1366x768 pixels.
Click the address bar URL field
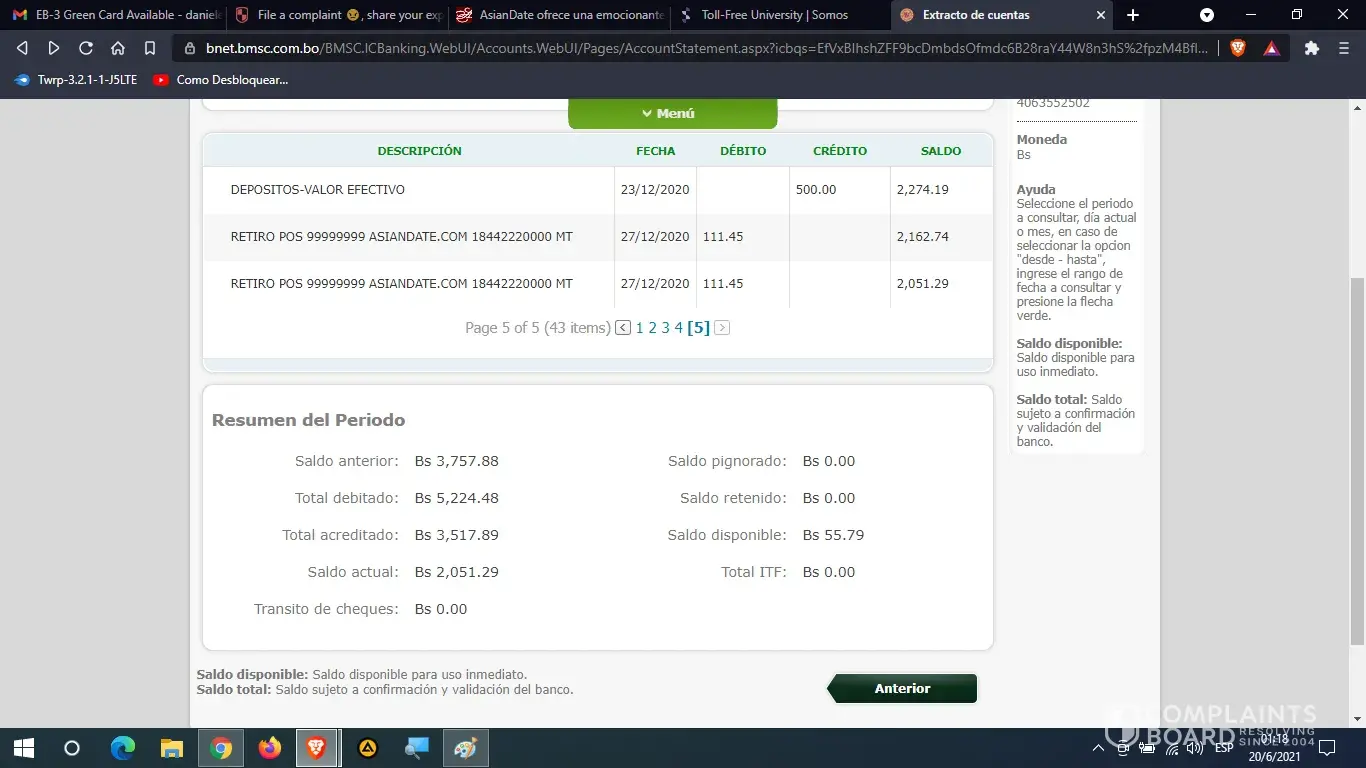700,48
